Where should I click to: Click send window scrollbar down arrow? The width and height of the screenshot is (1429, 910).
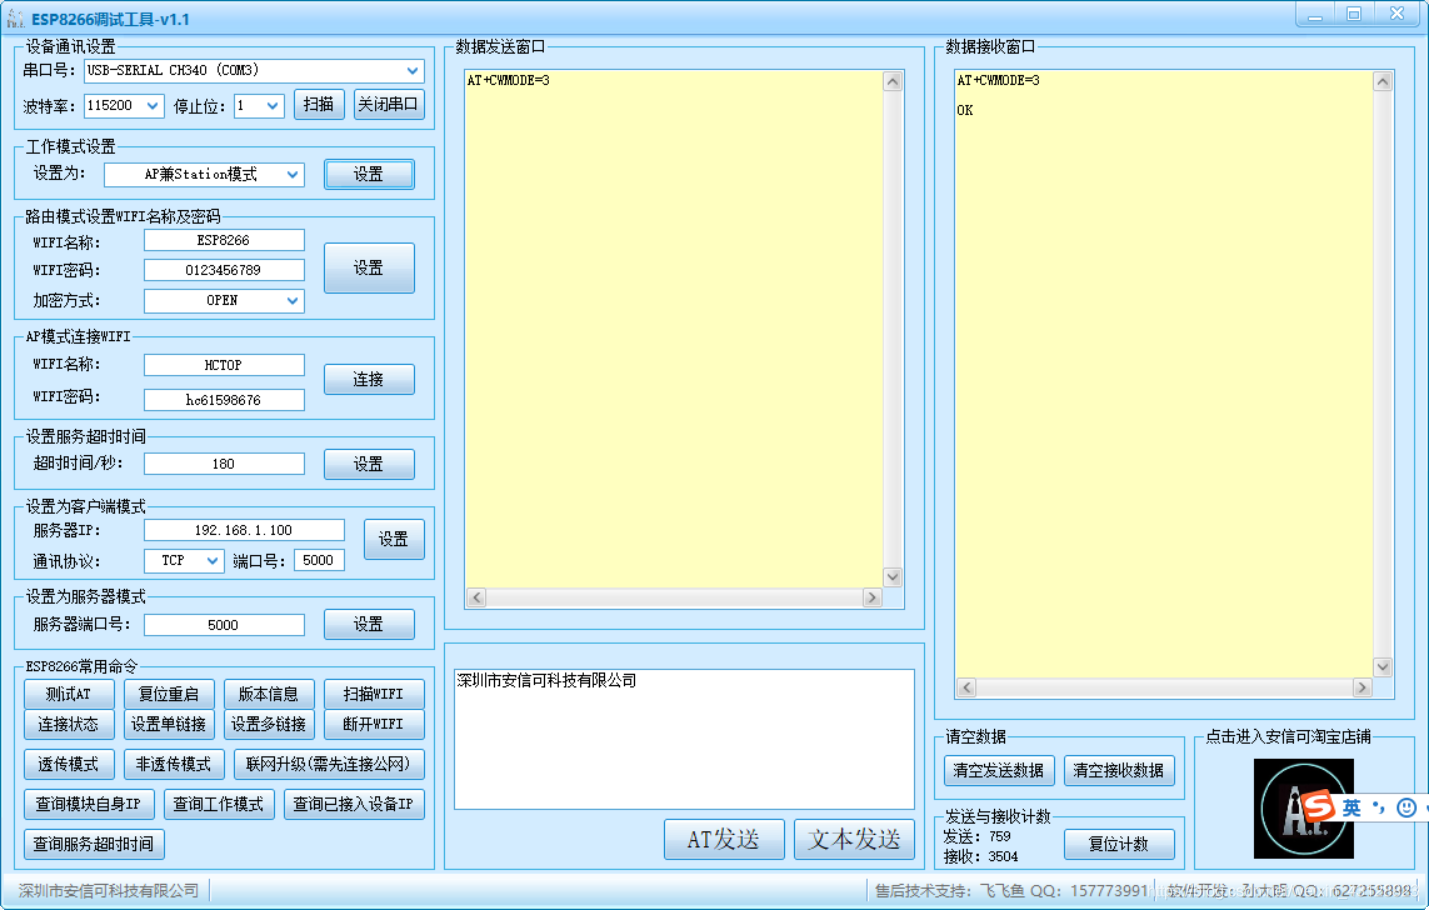click(893, 577)
